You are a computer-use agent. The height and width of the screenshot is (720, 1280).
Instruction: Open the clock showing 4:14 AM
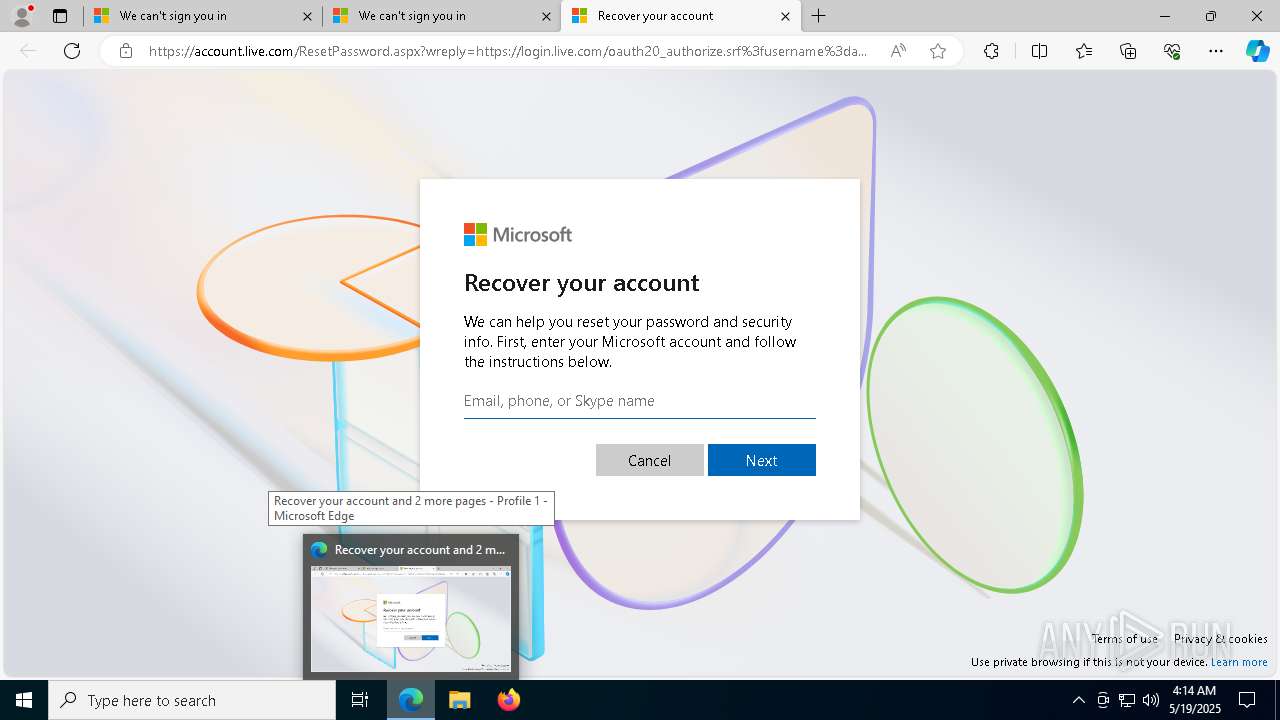click(x=1193, y=700)
